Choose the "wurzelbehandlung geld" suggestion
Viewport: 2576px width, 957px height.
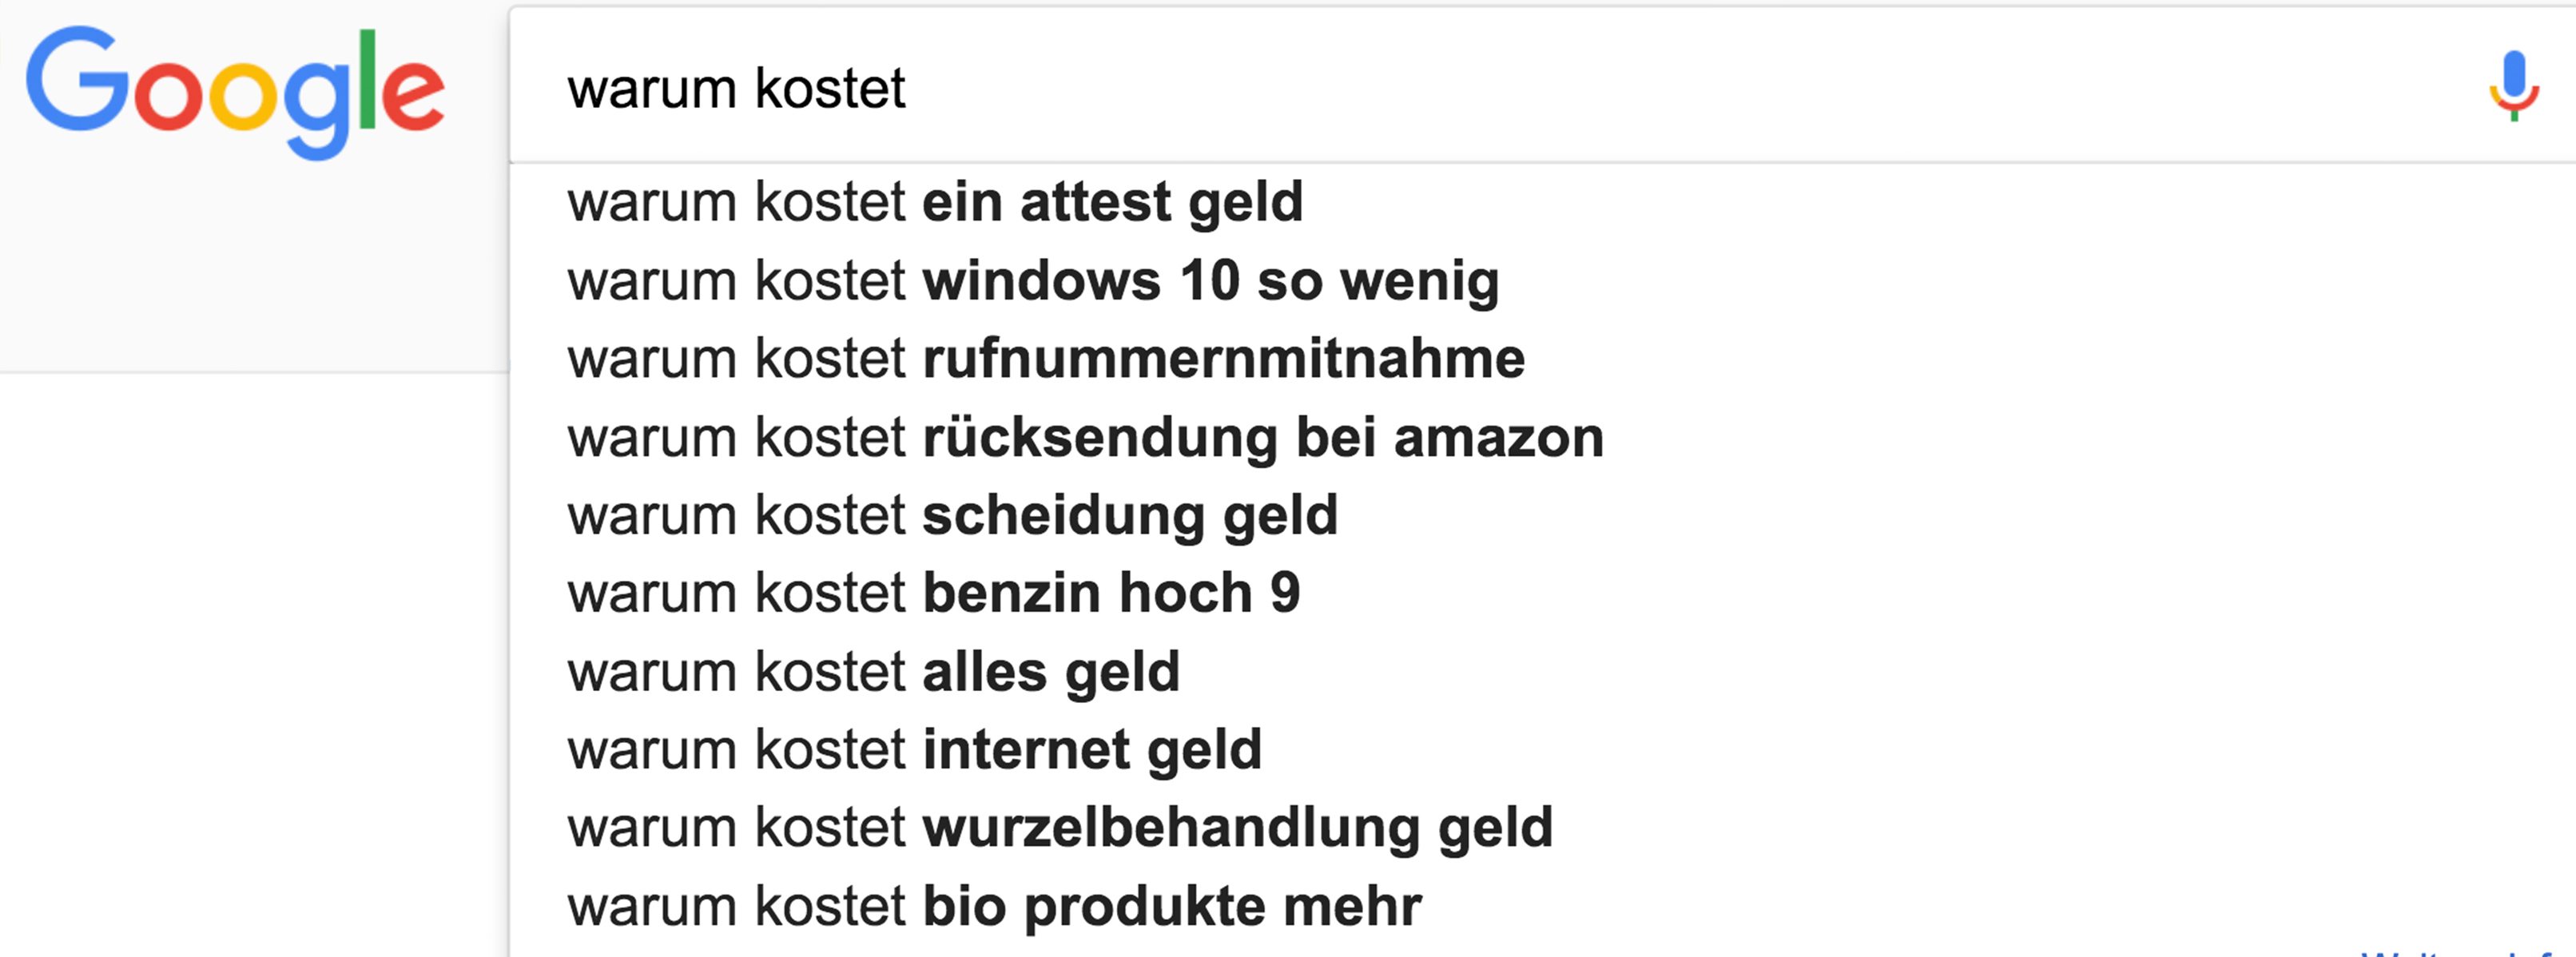point(1060,828)
